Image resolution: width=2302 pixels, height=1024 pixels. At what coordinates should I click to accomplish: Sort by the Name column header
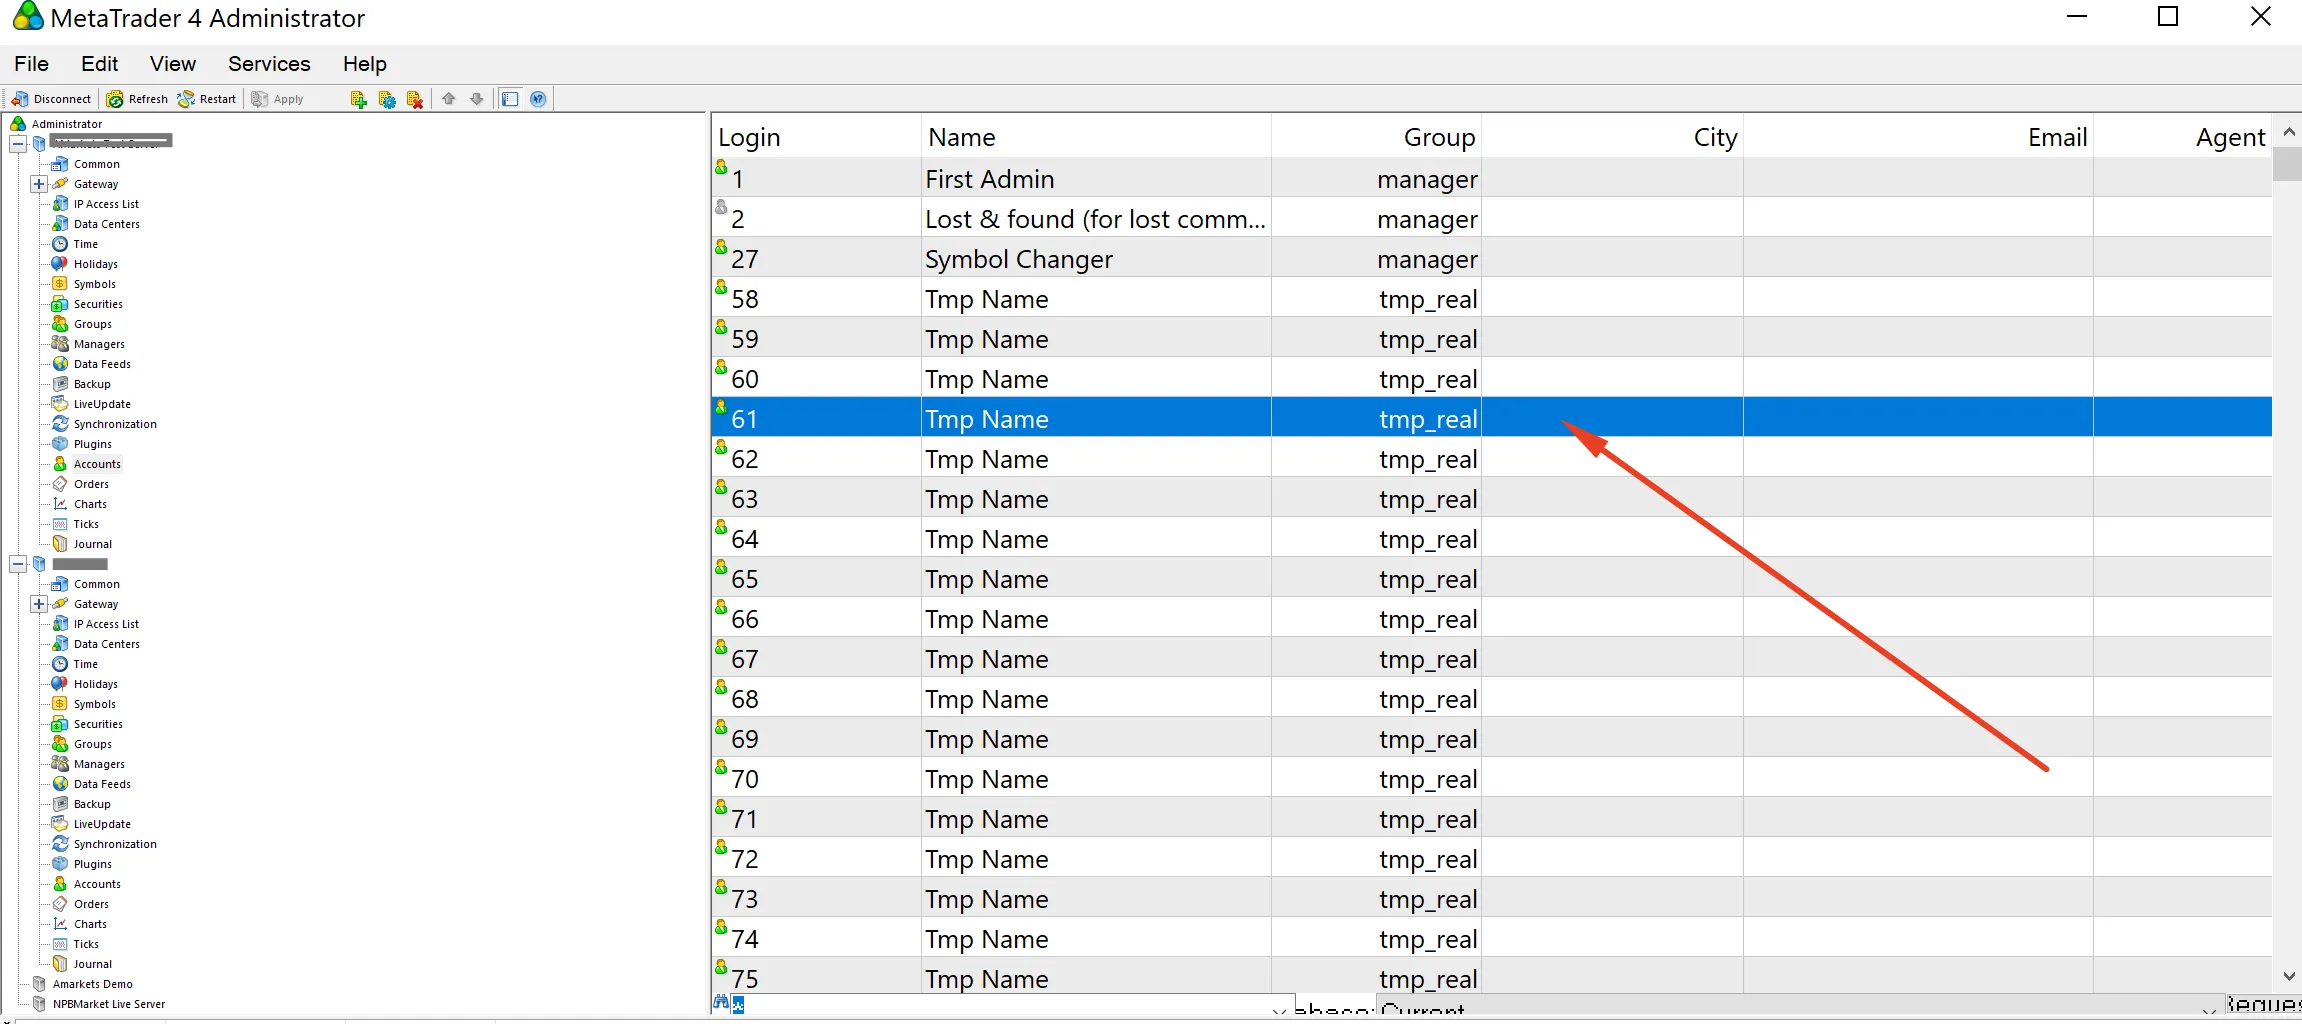click(x=1096, y=137)
